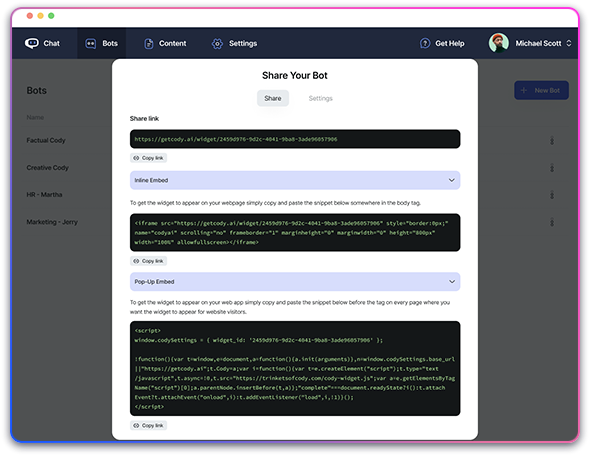Expand the Michael Scott account switcher arrows
Image resolution: width=590 pixels, height=456 pixels.
click(569, 43)
